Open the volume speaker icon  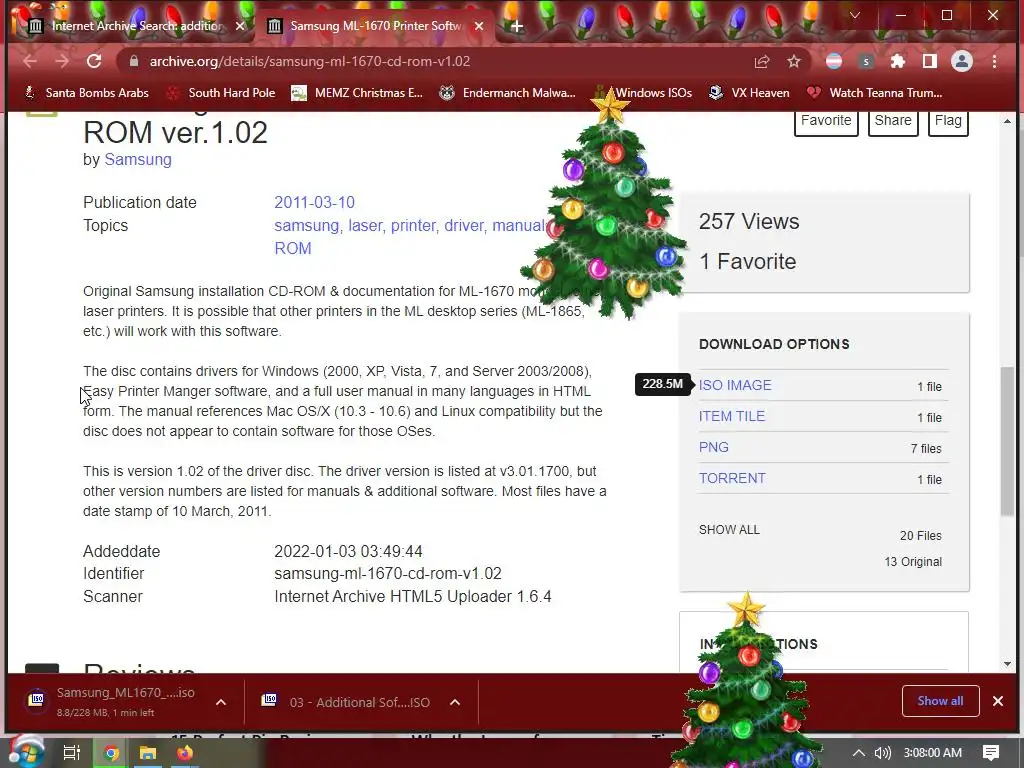(x=882, y=753)
